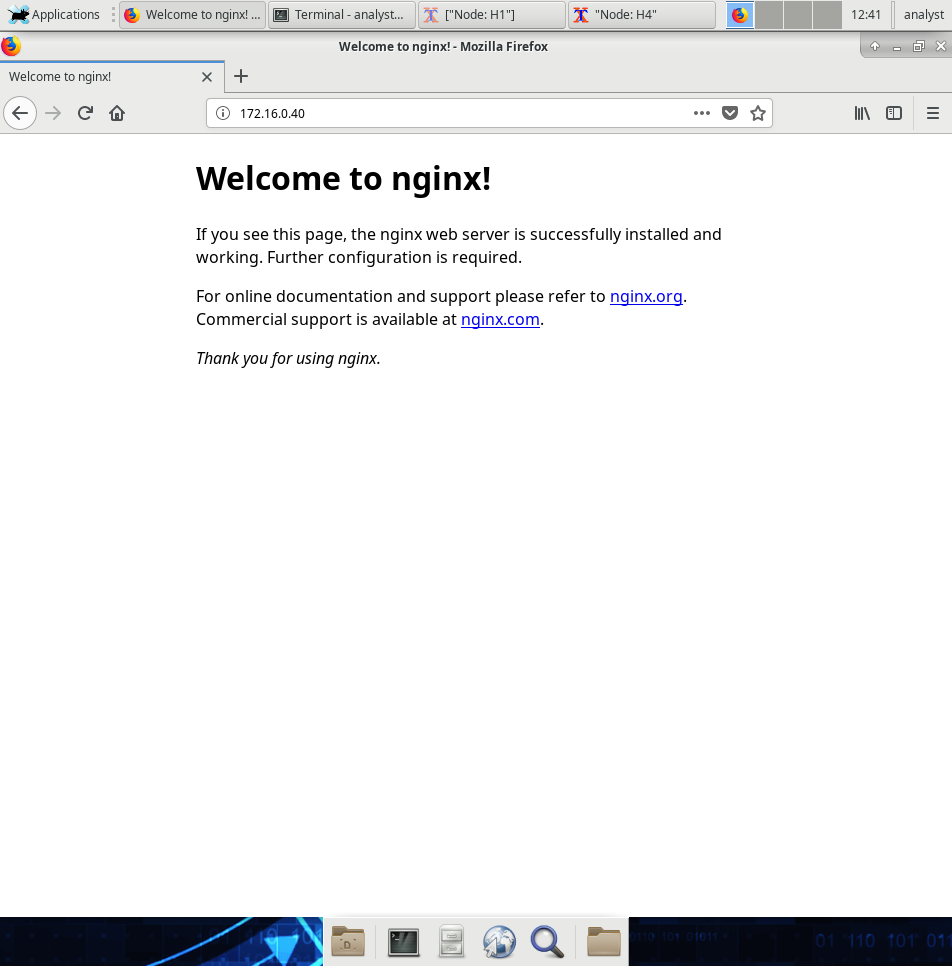The width and height of the screenshot is (952, 966).
Task: Click the Firefox logo in title bar
Action: coord(10,46)
